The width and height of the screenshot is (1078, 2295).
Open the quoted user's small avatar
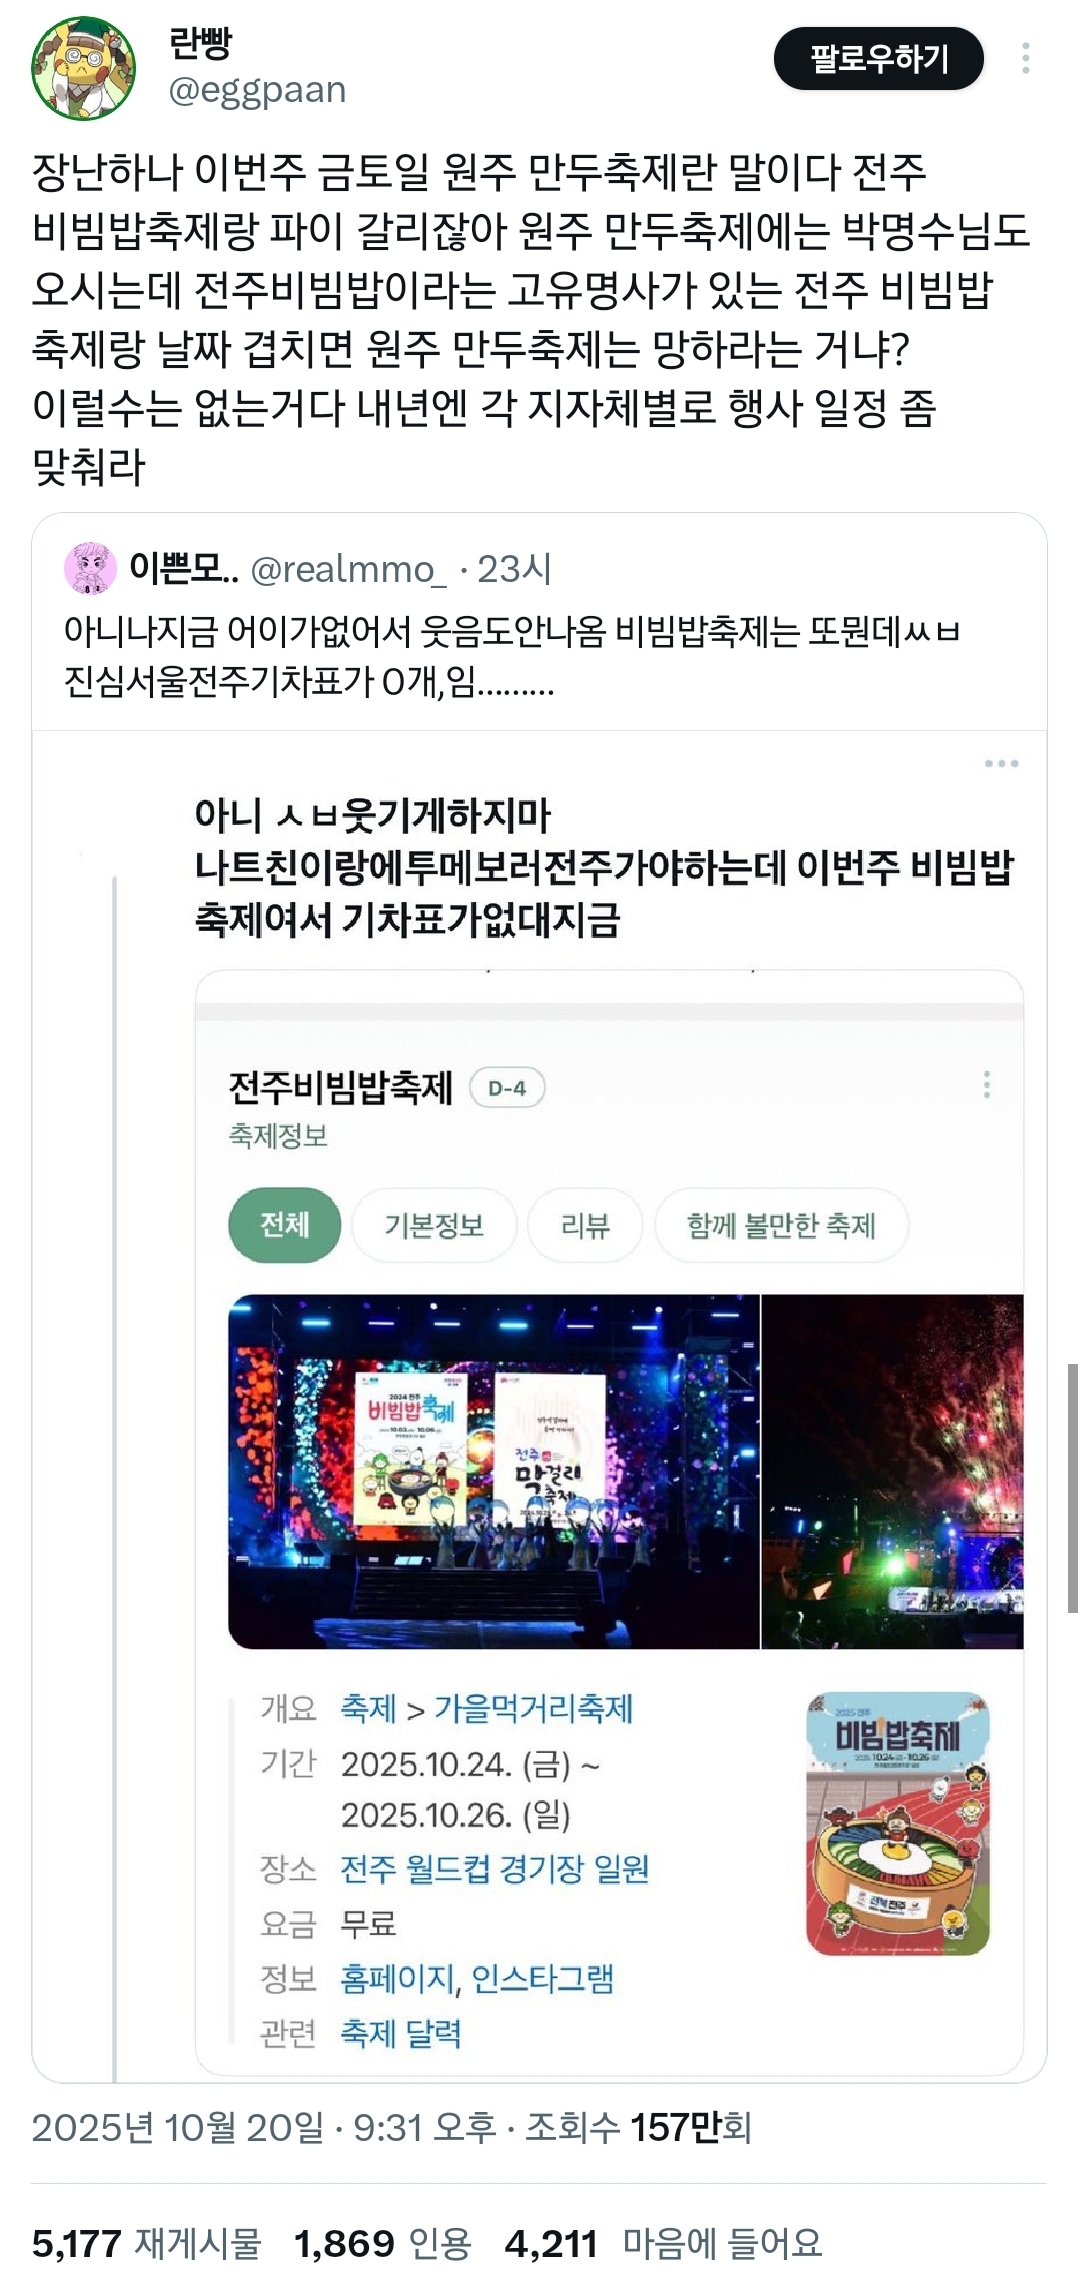[90, 568]
